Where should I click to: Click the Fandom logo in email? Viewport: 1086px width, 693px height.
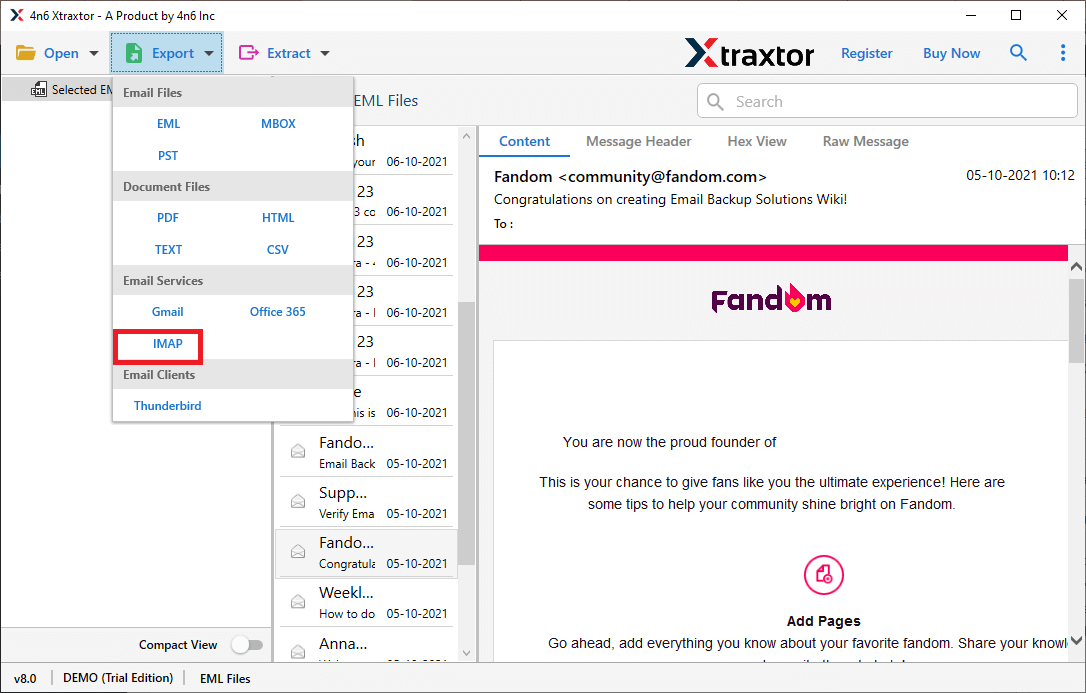click(771, 299)
